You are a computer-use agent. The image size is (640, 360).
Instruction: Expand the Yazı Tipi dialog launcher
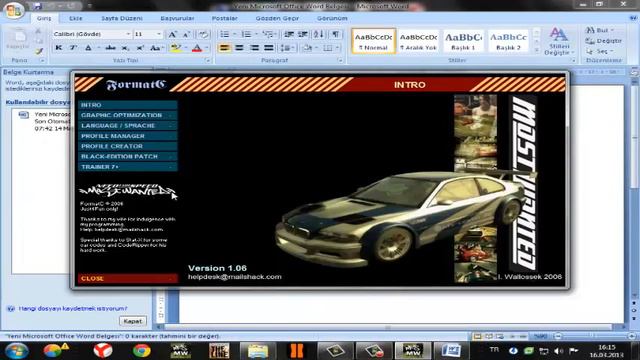[208, 60]
